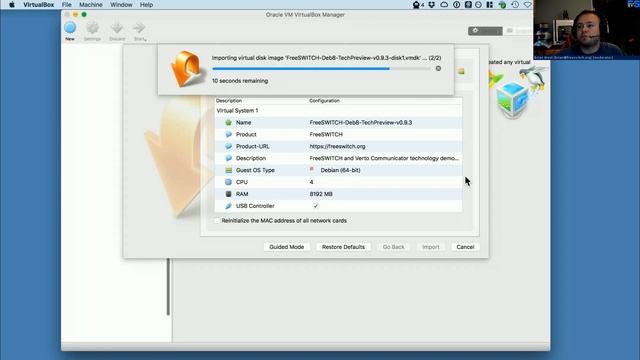The image size is (640, 360).
Task: Select the Virtual System 1 row
Action: [x=338, y=111]
